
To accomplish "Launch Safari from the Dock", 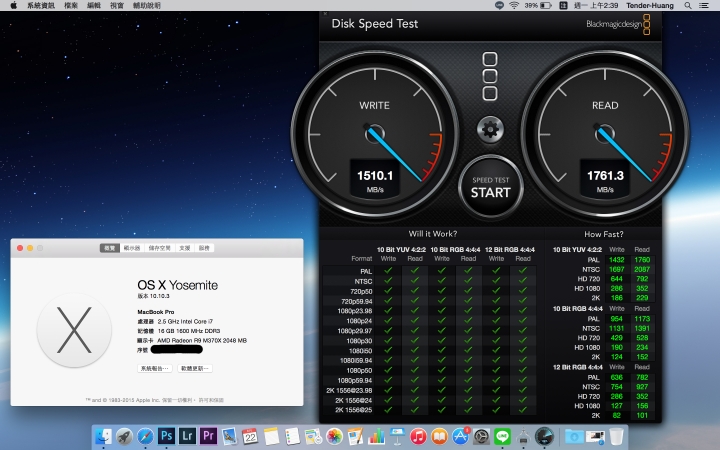I will pyautogui.click(x=145, y=436).
